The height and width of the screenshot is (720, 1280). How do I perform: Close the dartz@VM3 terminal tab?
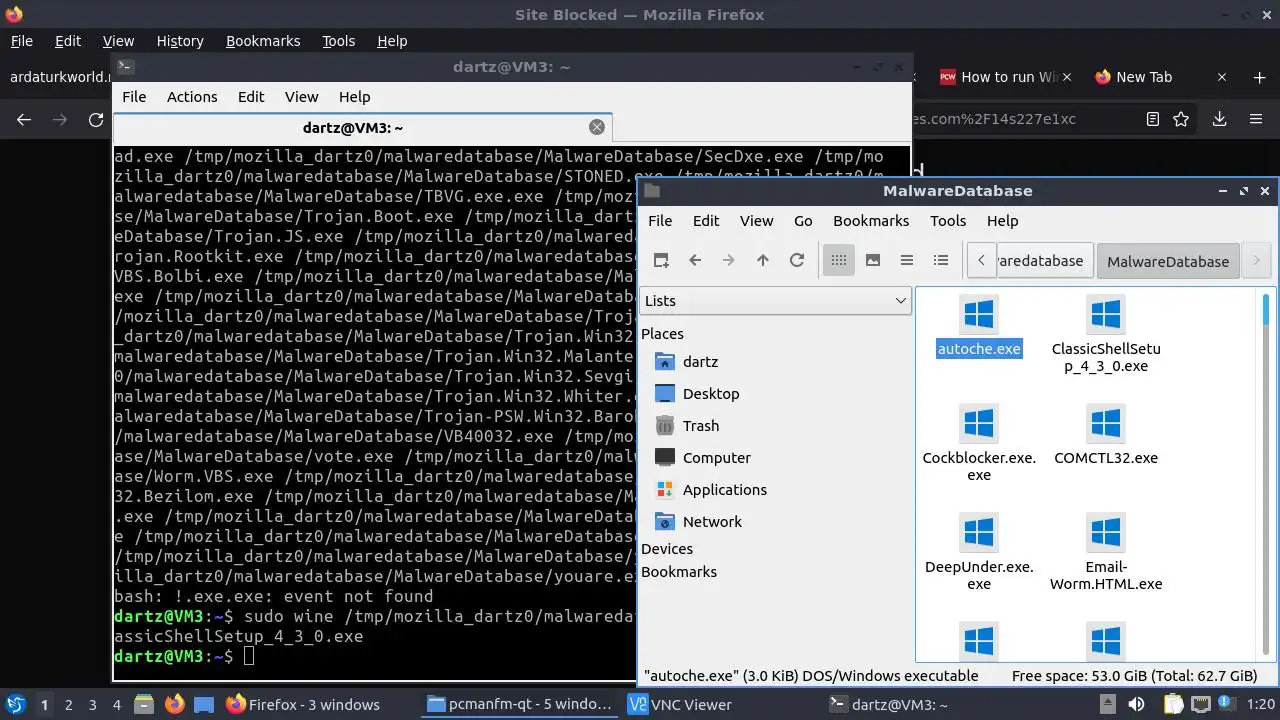[x=597, y=127]
